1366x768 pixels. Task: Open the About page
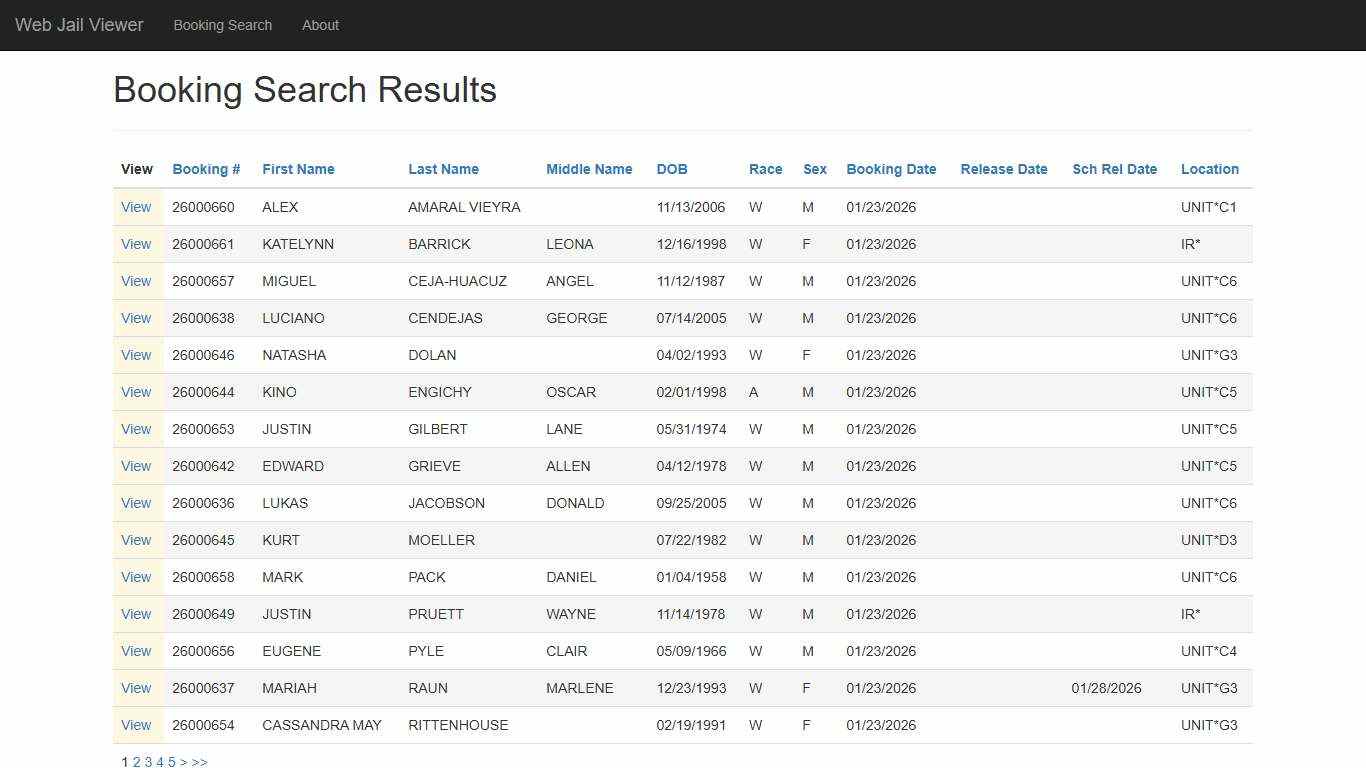[320, 25]
